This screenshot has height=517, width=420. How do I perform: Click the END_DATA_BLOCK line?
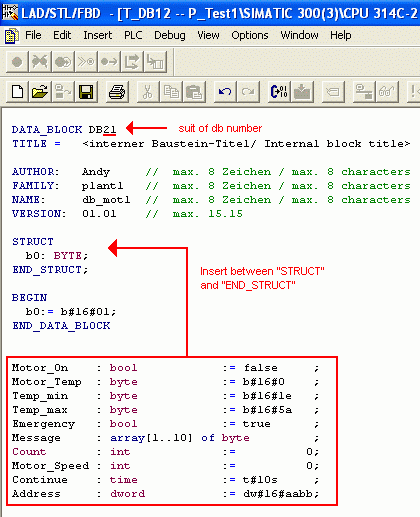[x=61, y=326]
